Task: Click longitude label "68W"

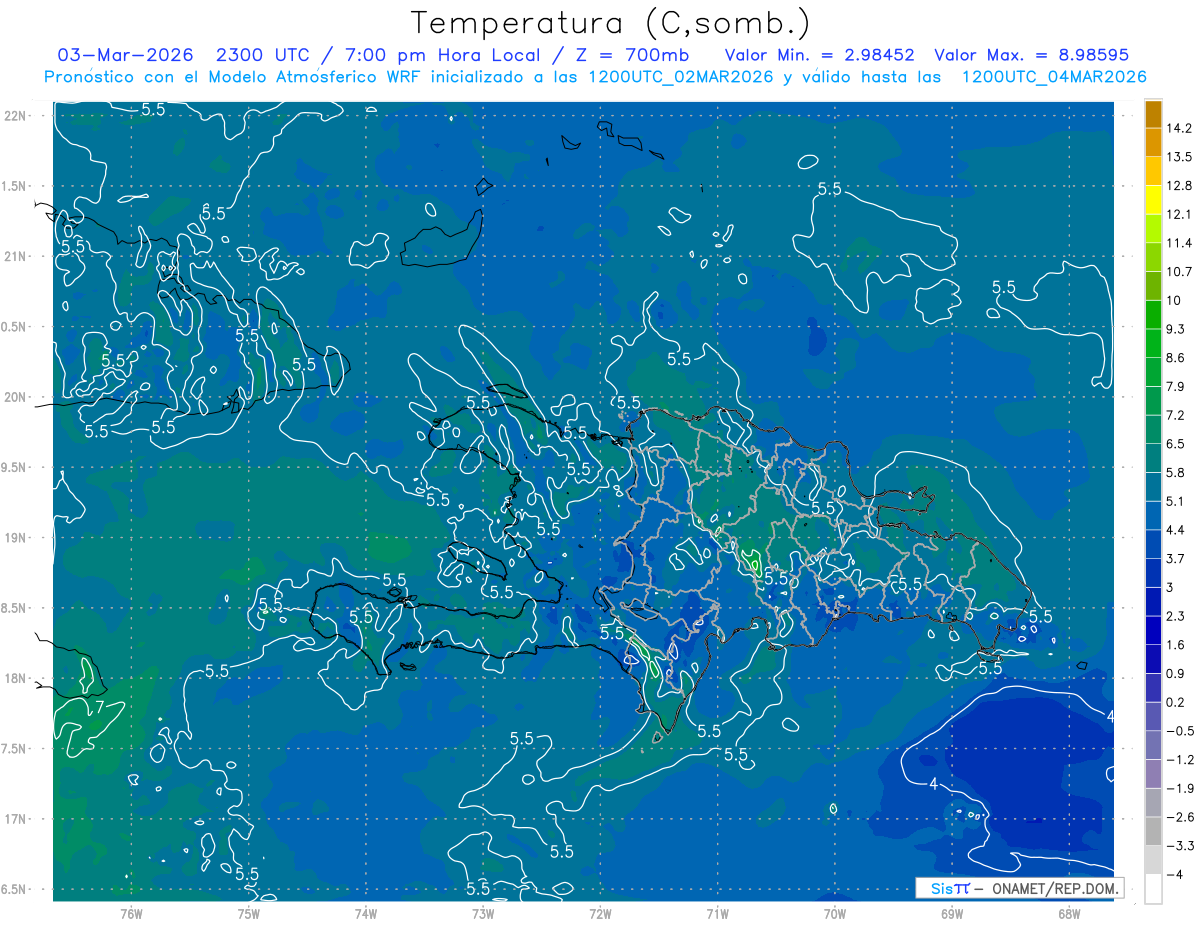Action: pyautogui.click(x=1069, y=914)
